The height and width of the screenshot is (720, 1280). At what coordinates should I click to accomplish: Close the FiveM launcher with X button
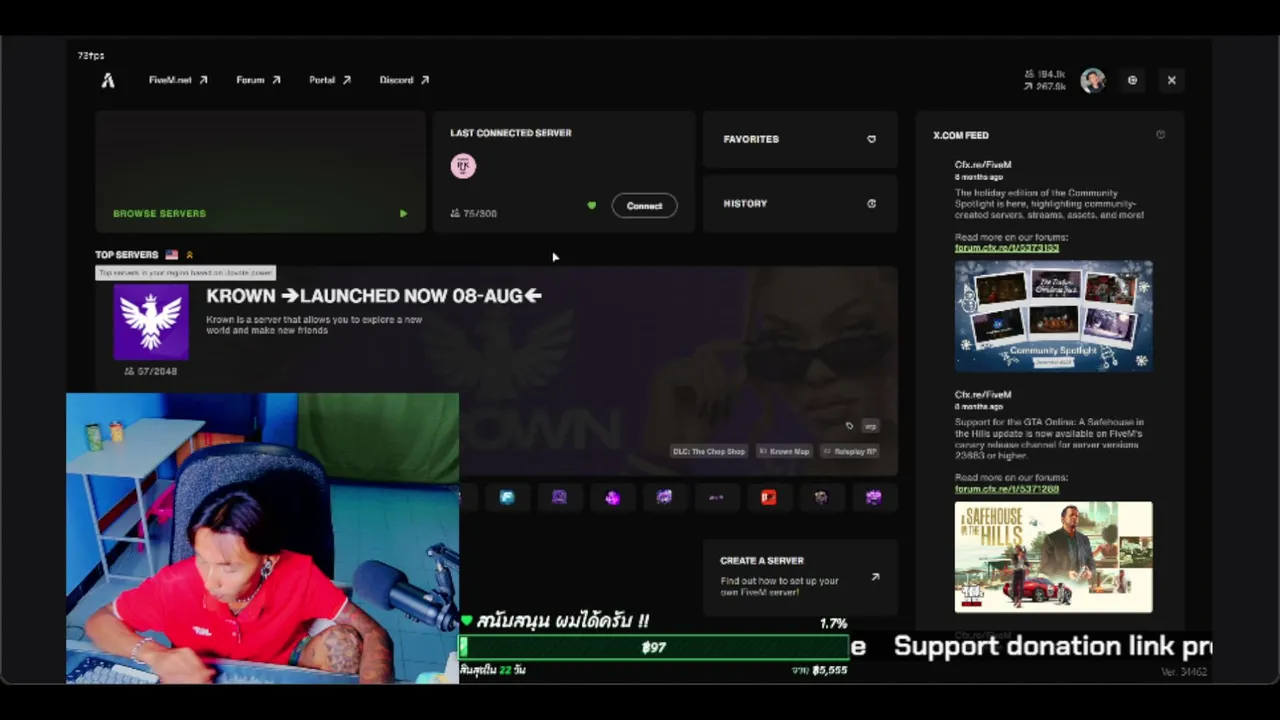[1171, 80]
